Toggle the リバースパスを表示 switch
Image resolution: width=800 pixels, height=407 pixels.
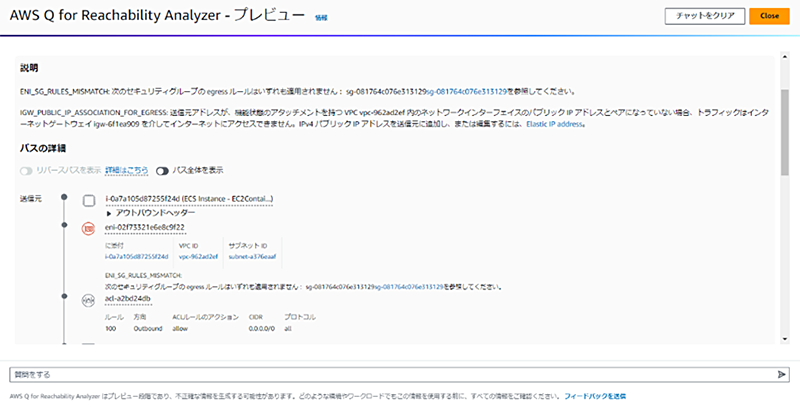click(27, 171)
